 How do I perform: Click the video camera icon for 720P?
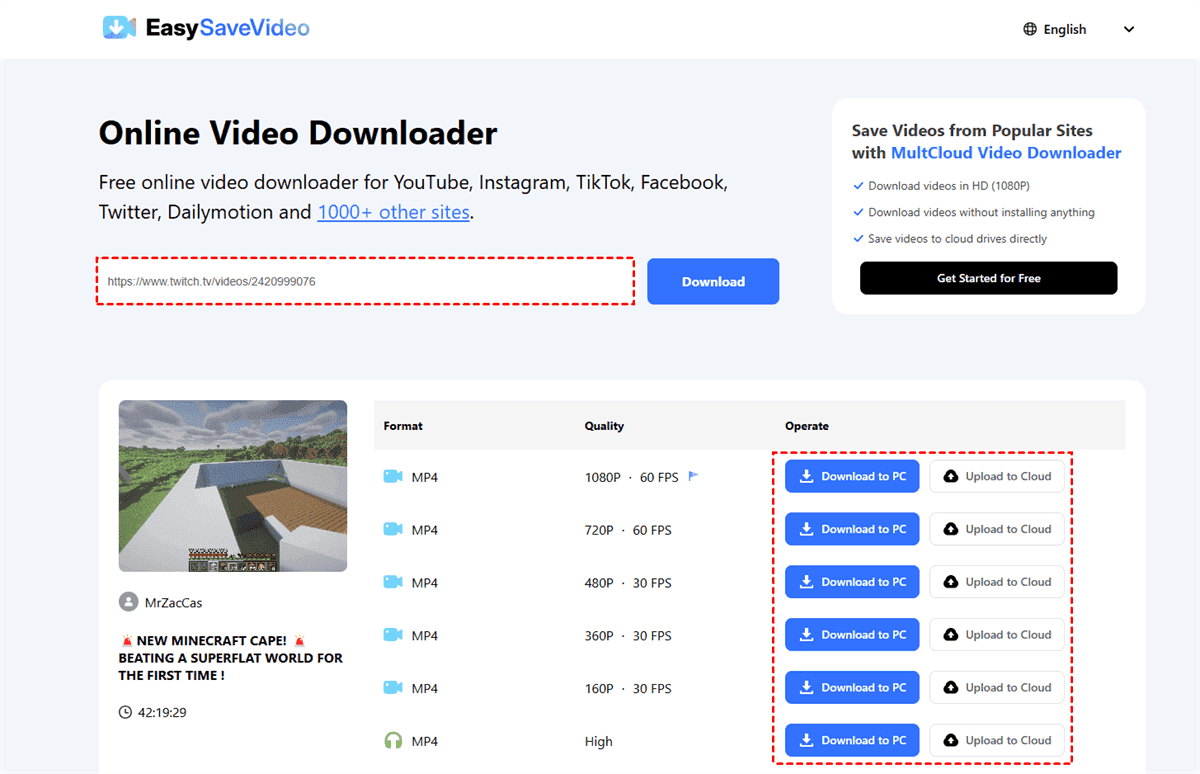(x=393, y=530)
